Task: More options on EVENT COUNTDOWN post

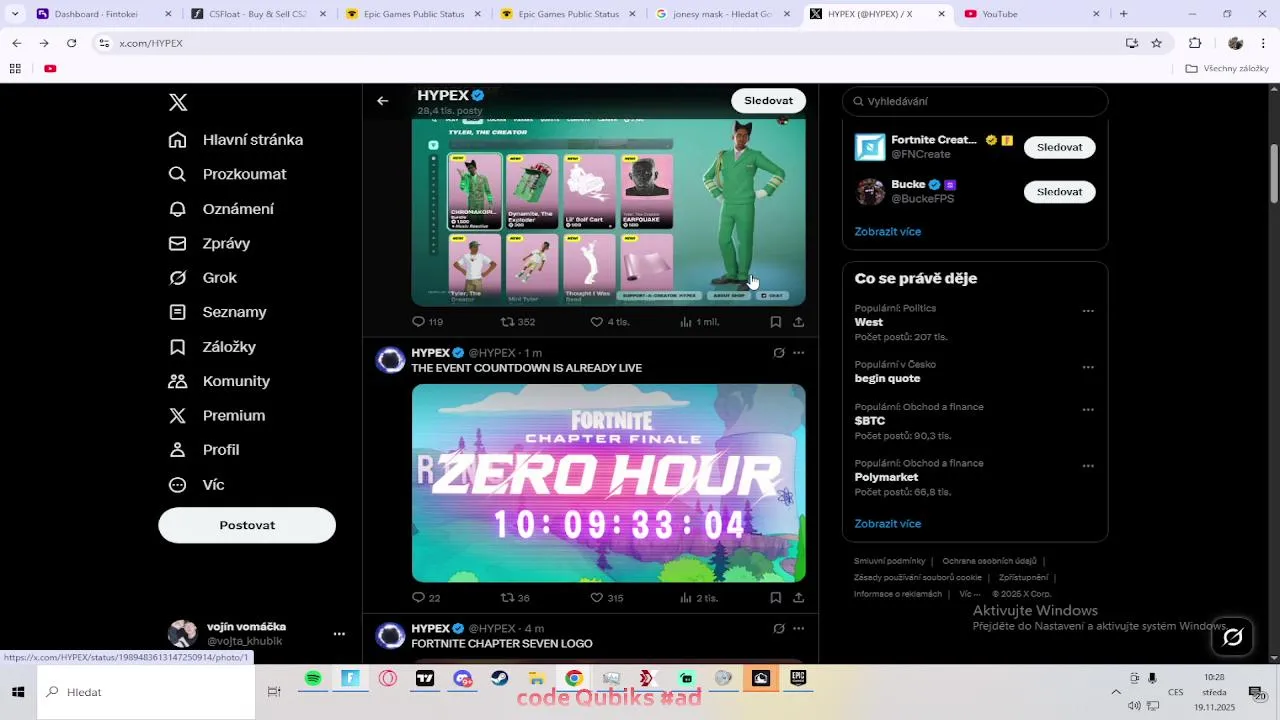Action: pos(798,353)
